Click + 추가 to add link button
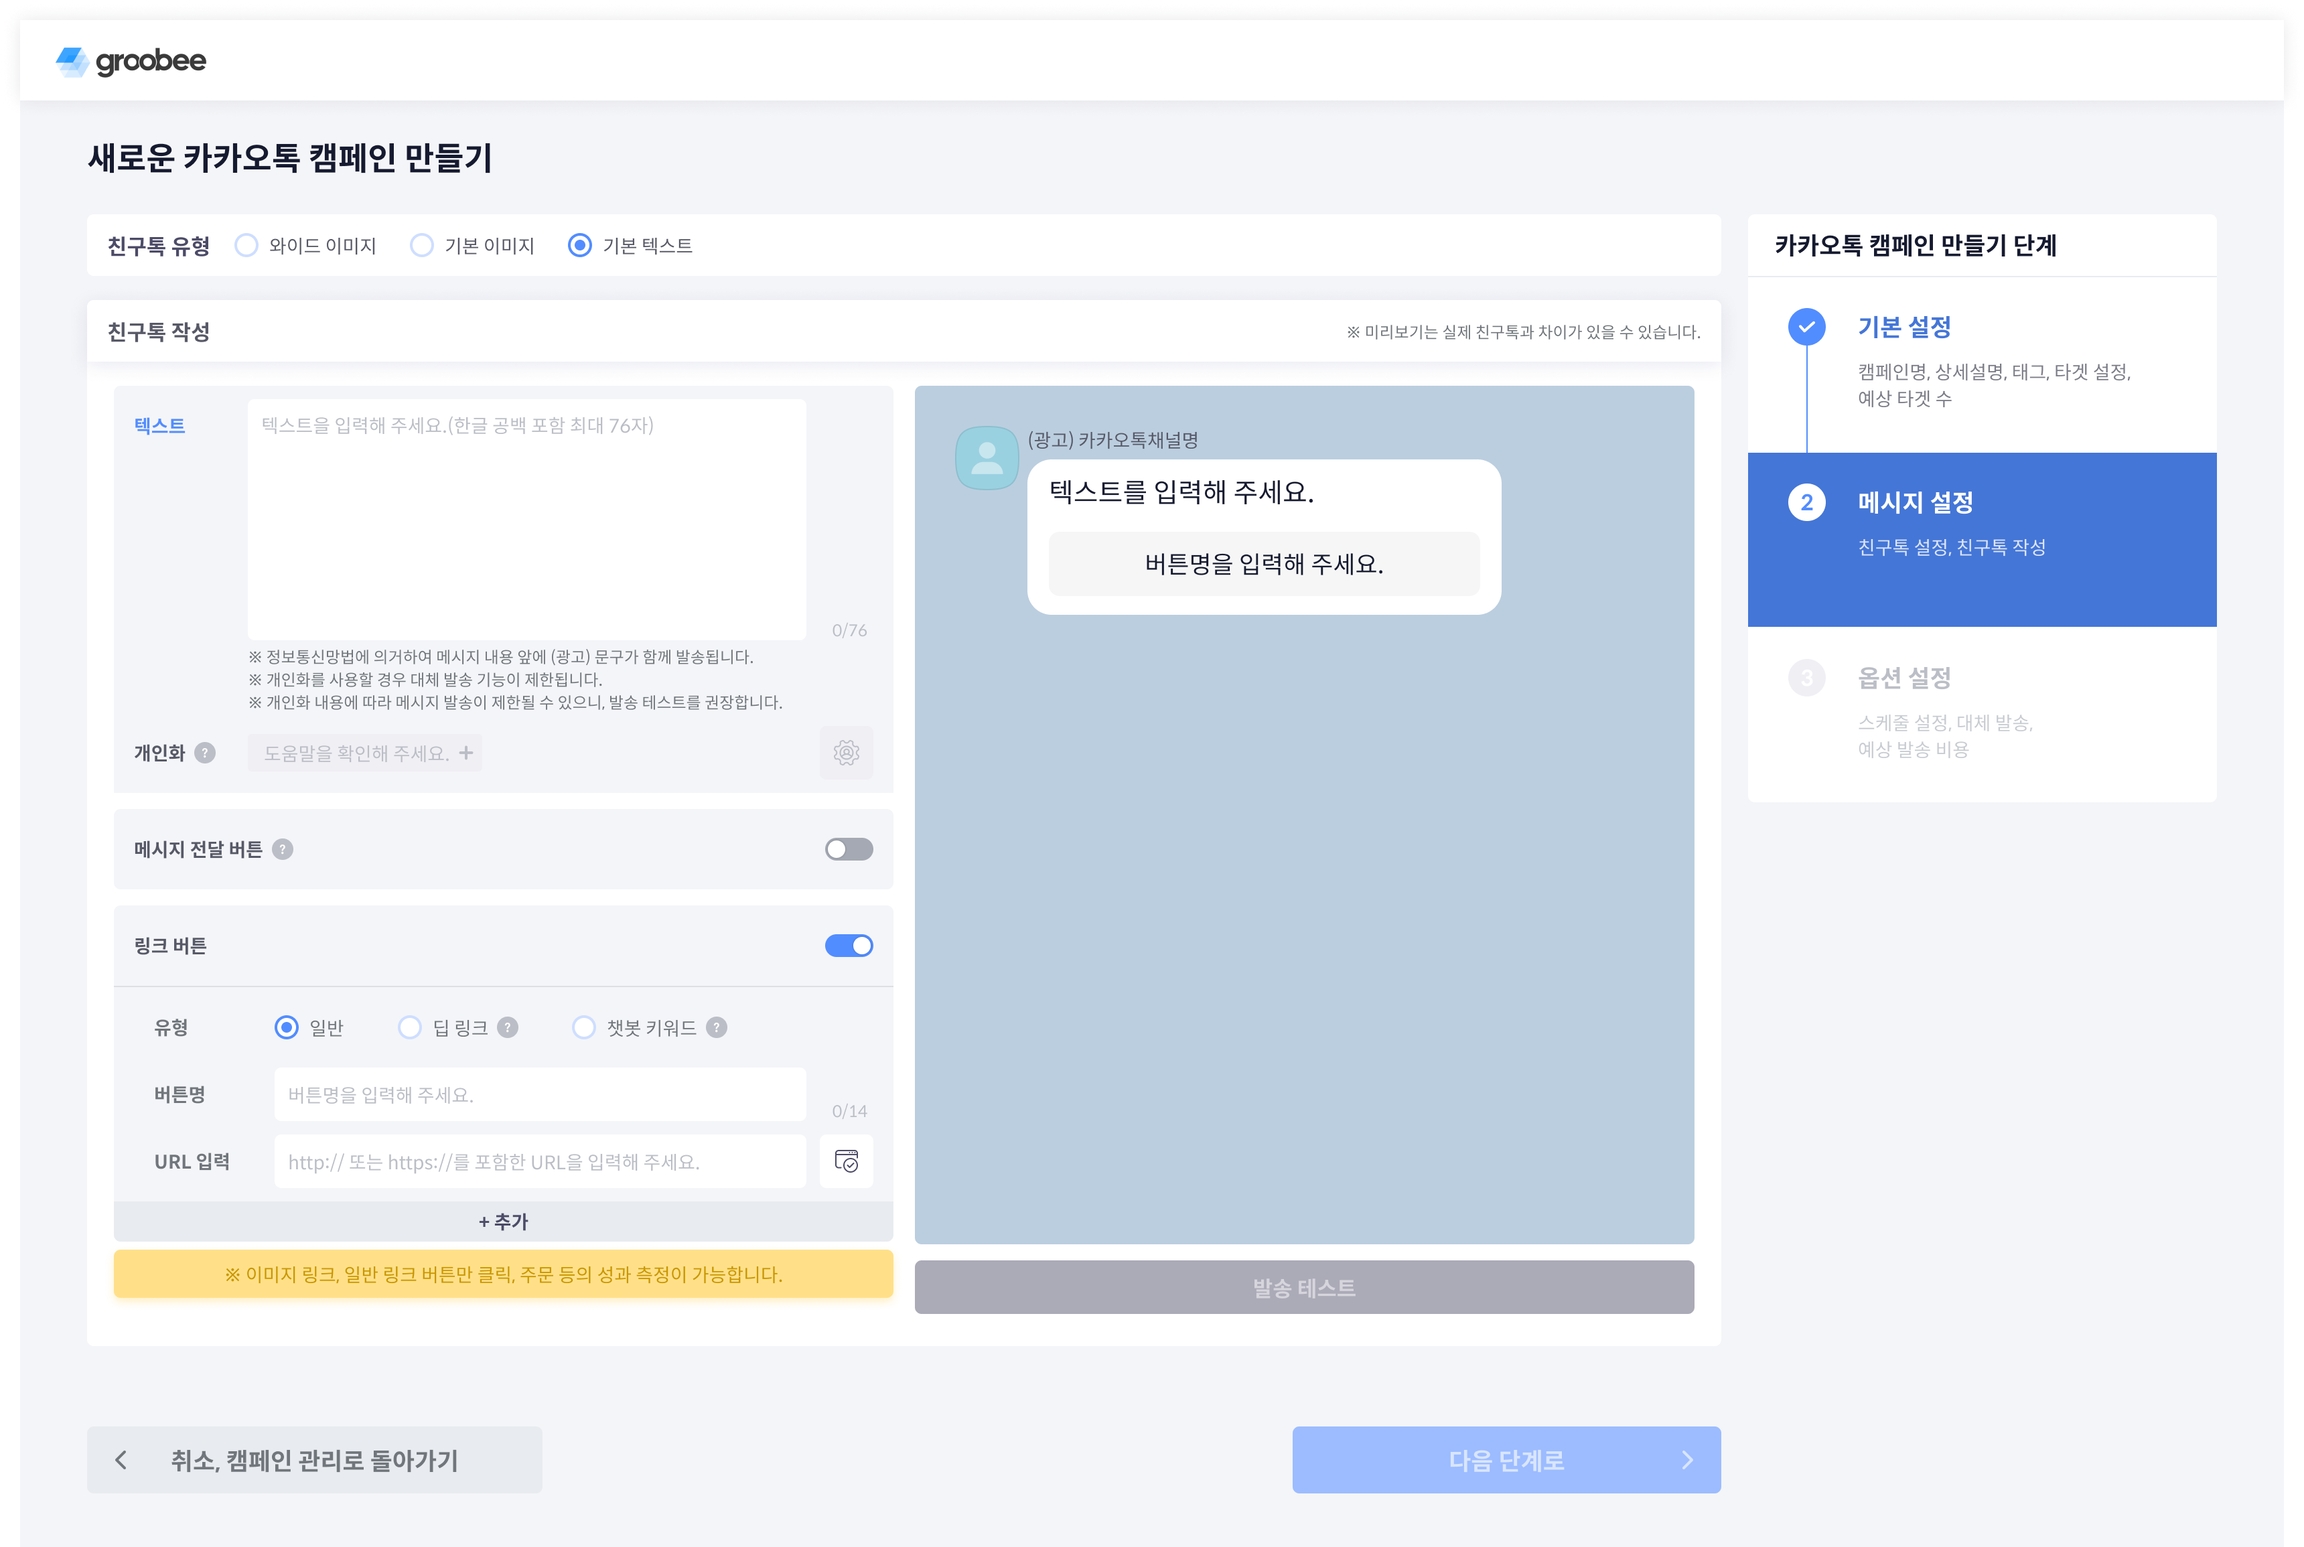2304x1547 pixels. 503,1221
